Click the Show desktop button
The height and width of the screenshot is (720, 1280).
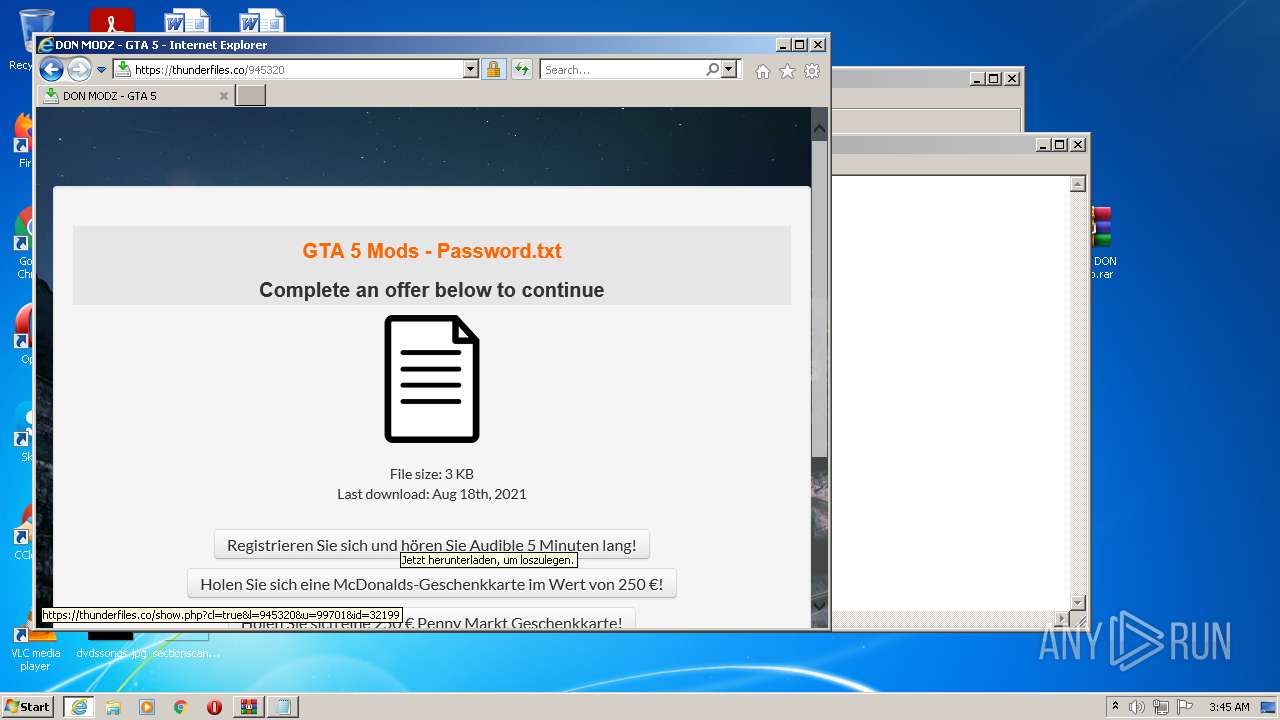1268,707
